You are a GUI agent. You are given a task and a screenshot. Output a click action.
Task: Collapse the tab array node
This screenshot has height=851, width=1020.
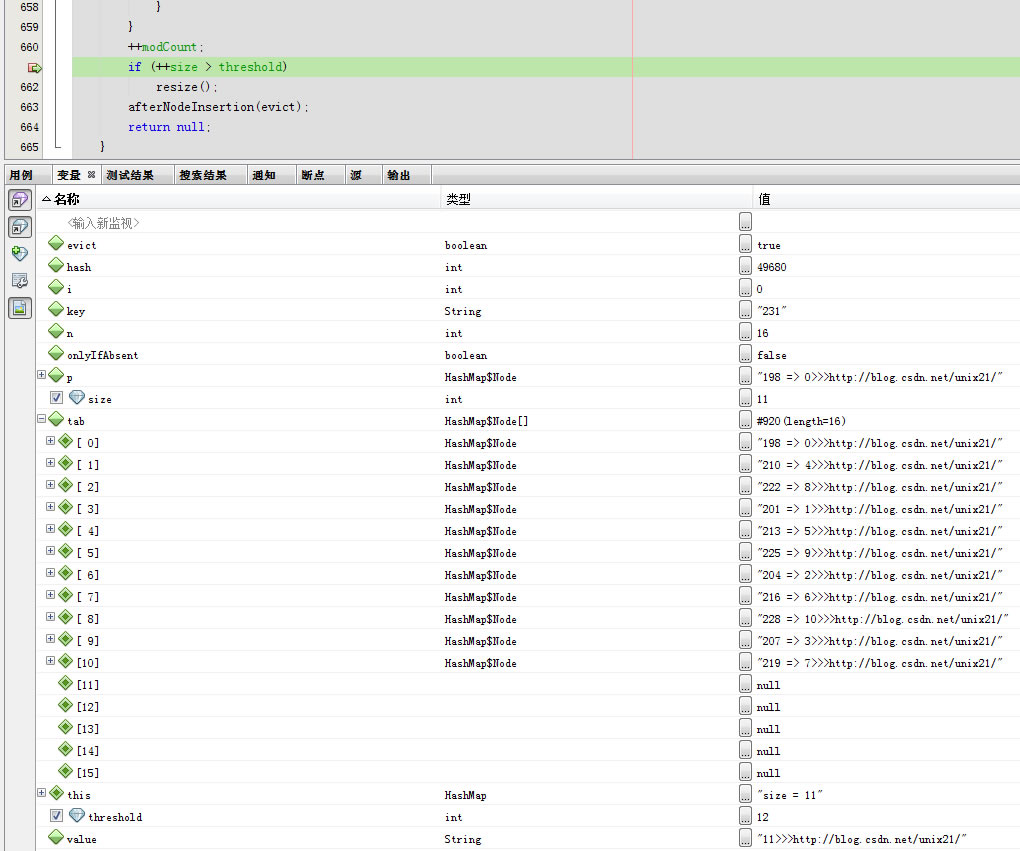42,419
